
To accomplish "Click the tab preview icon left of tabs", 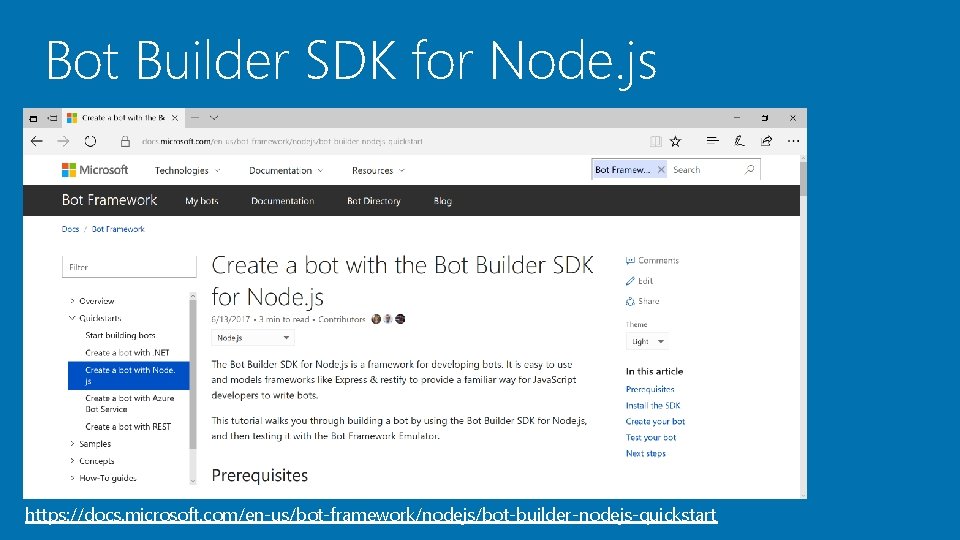I will [33, 118].
